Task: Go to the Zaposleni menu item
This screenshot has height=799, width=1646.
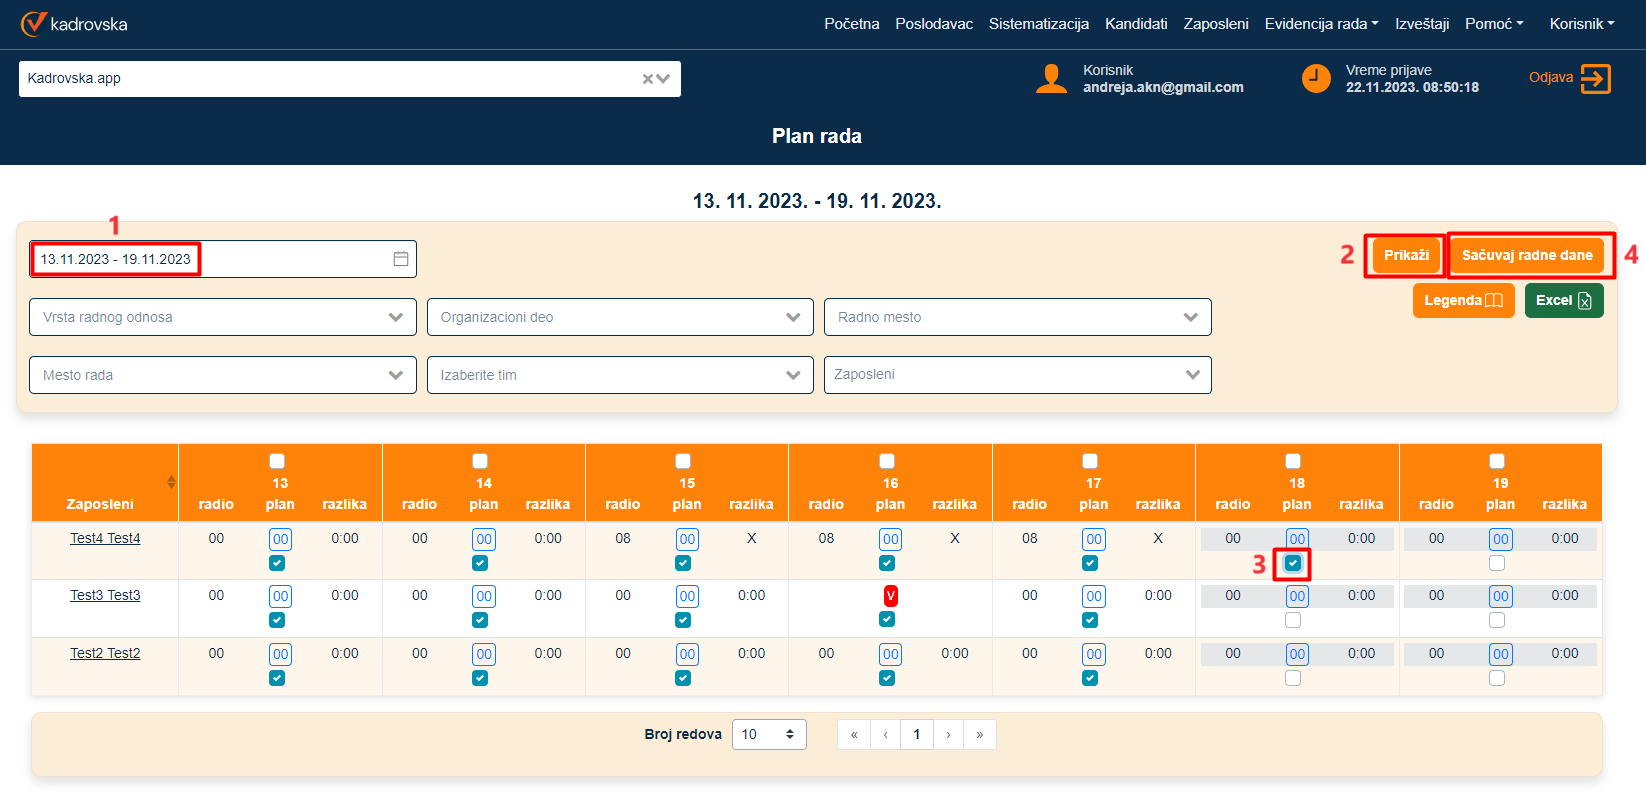Action: point(1215,24)
